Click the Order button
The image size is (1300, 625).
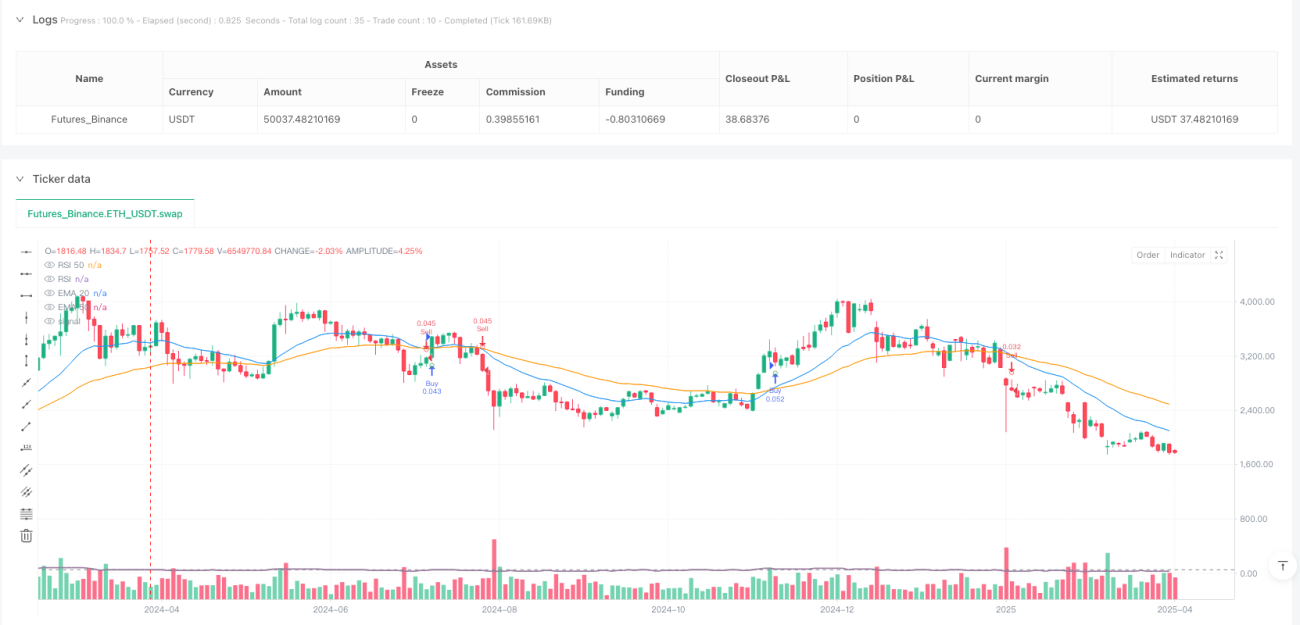click(1148, 255)
